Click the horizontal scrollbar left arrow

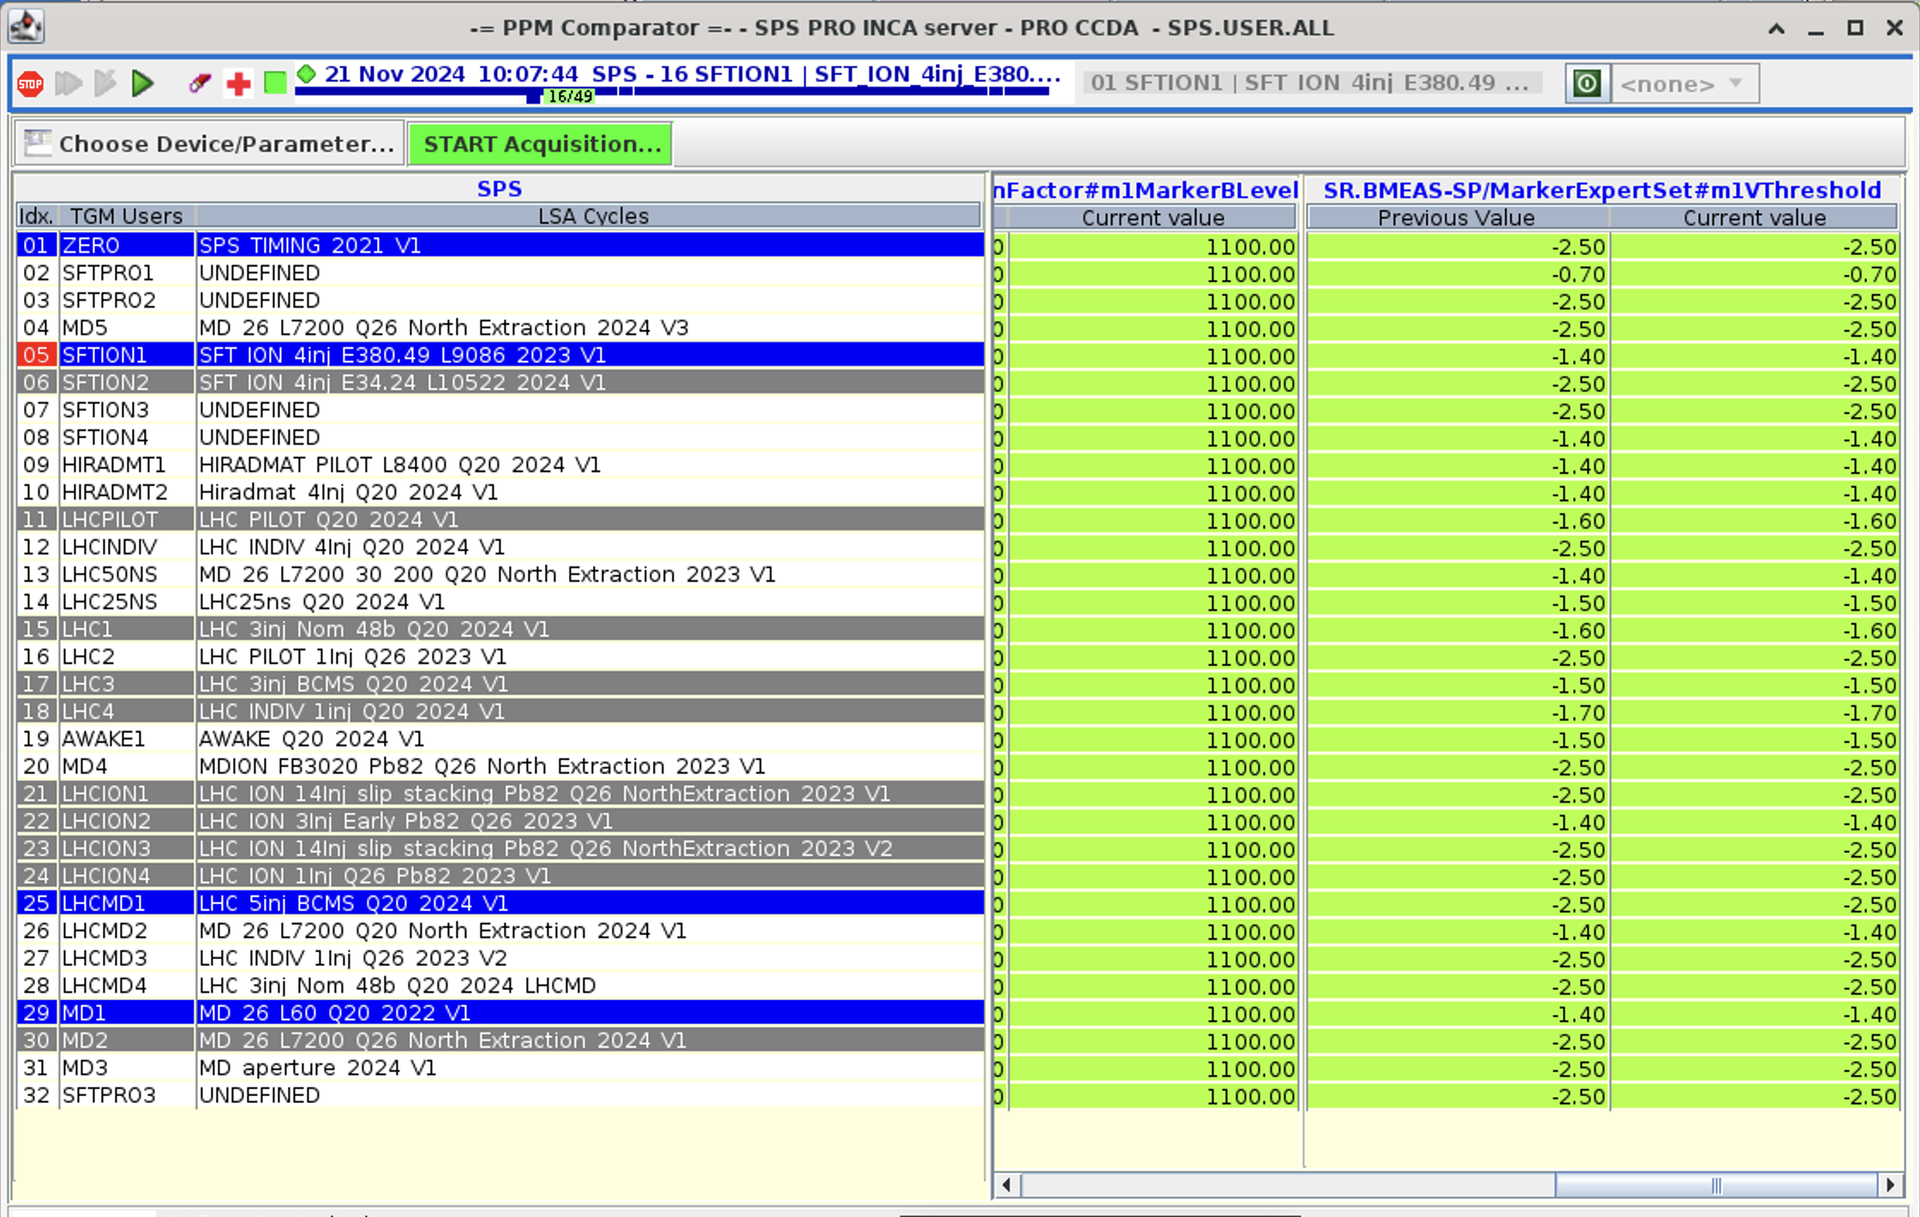point(1006,1185)
